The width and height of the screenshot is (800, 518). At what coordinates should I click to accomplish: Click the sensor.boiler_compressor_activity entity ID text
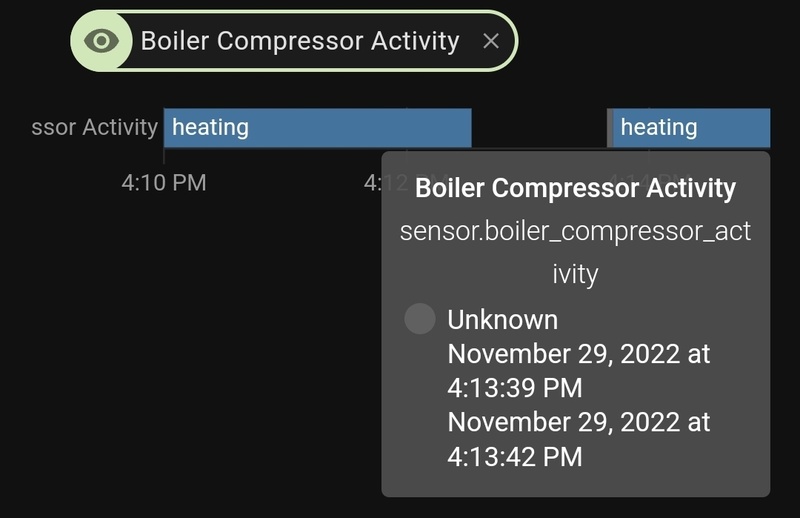575,250
